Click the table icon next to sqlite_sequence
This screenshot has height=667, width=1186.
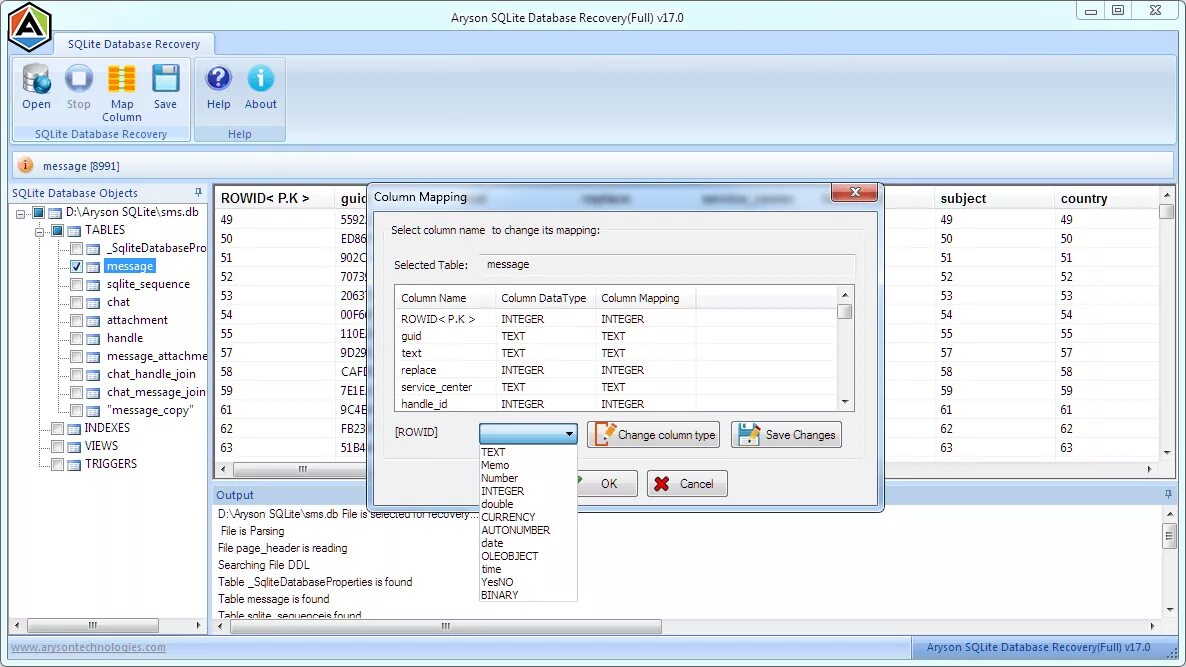click(x=93, y=285)
